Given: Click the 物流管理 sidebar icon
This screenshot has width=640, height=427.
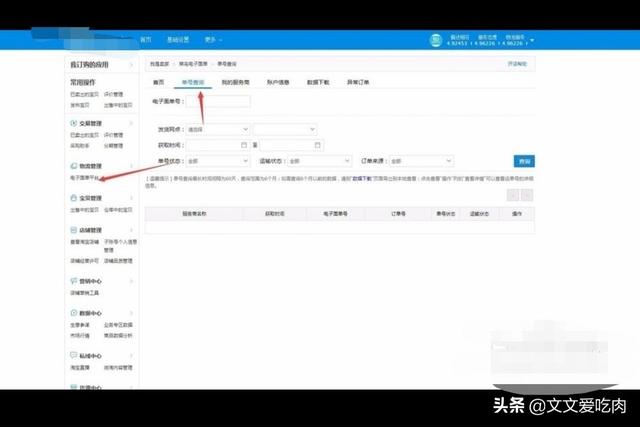Looking at the screenshot, I should (x=74, y=165).
